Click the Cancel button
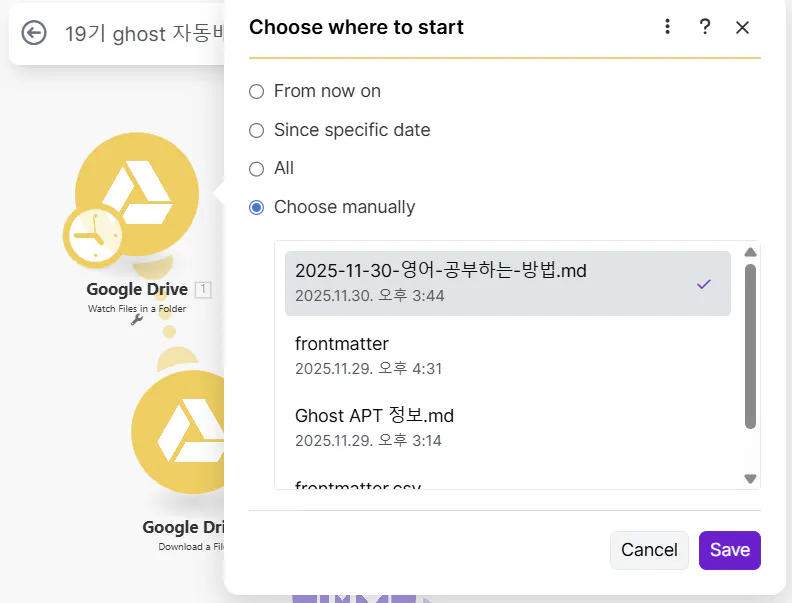 pyautogui.click(x=649, y=550)
